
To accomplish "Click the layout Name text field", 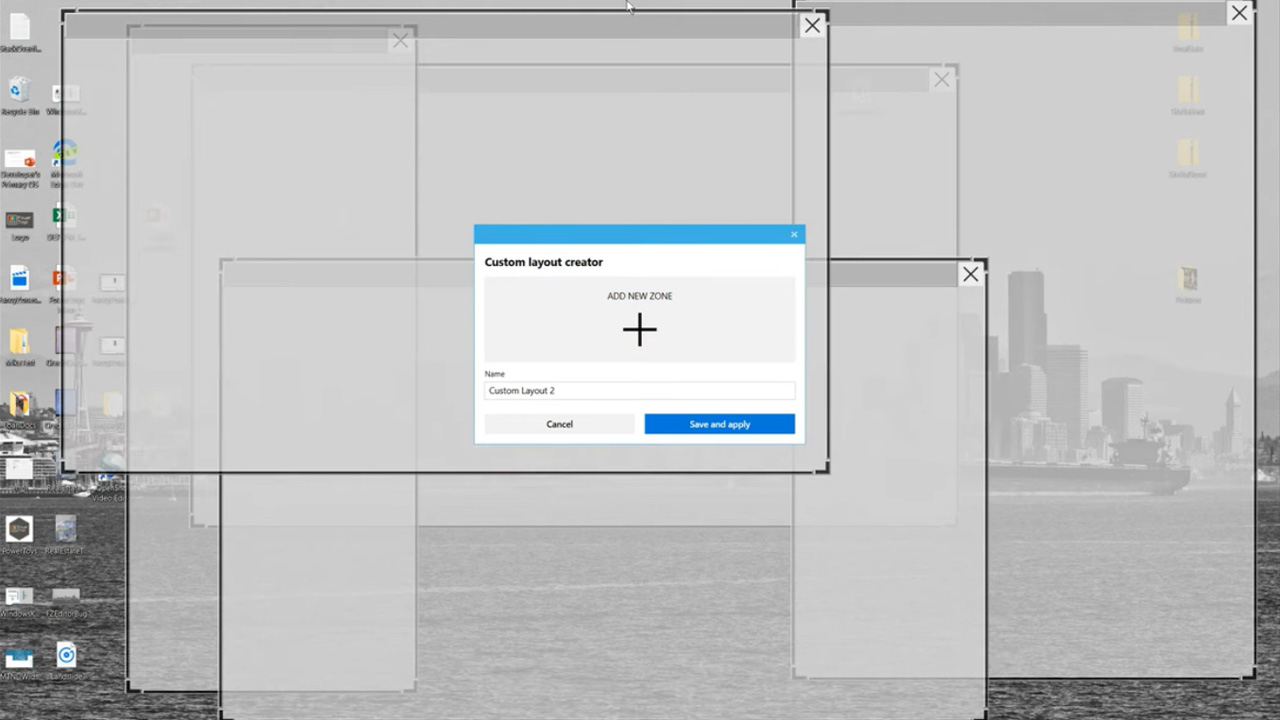I will [639, 391].
